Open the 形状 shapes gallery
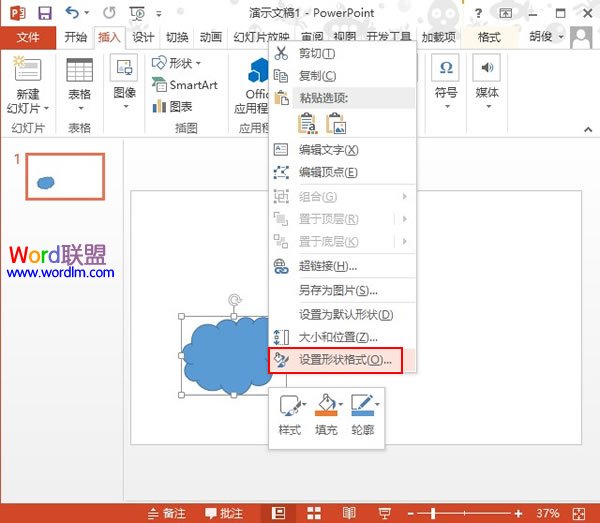Image resolution: width=600 pixels, height=523 pixels. [176, 63]
